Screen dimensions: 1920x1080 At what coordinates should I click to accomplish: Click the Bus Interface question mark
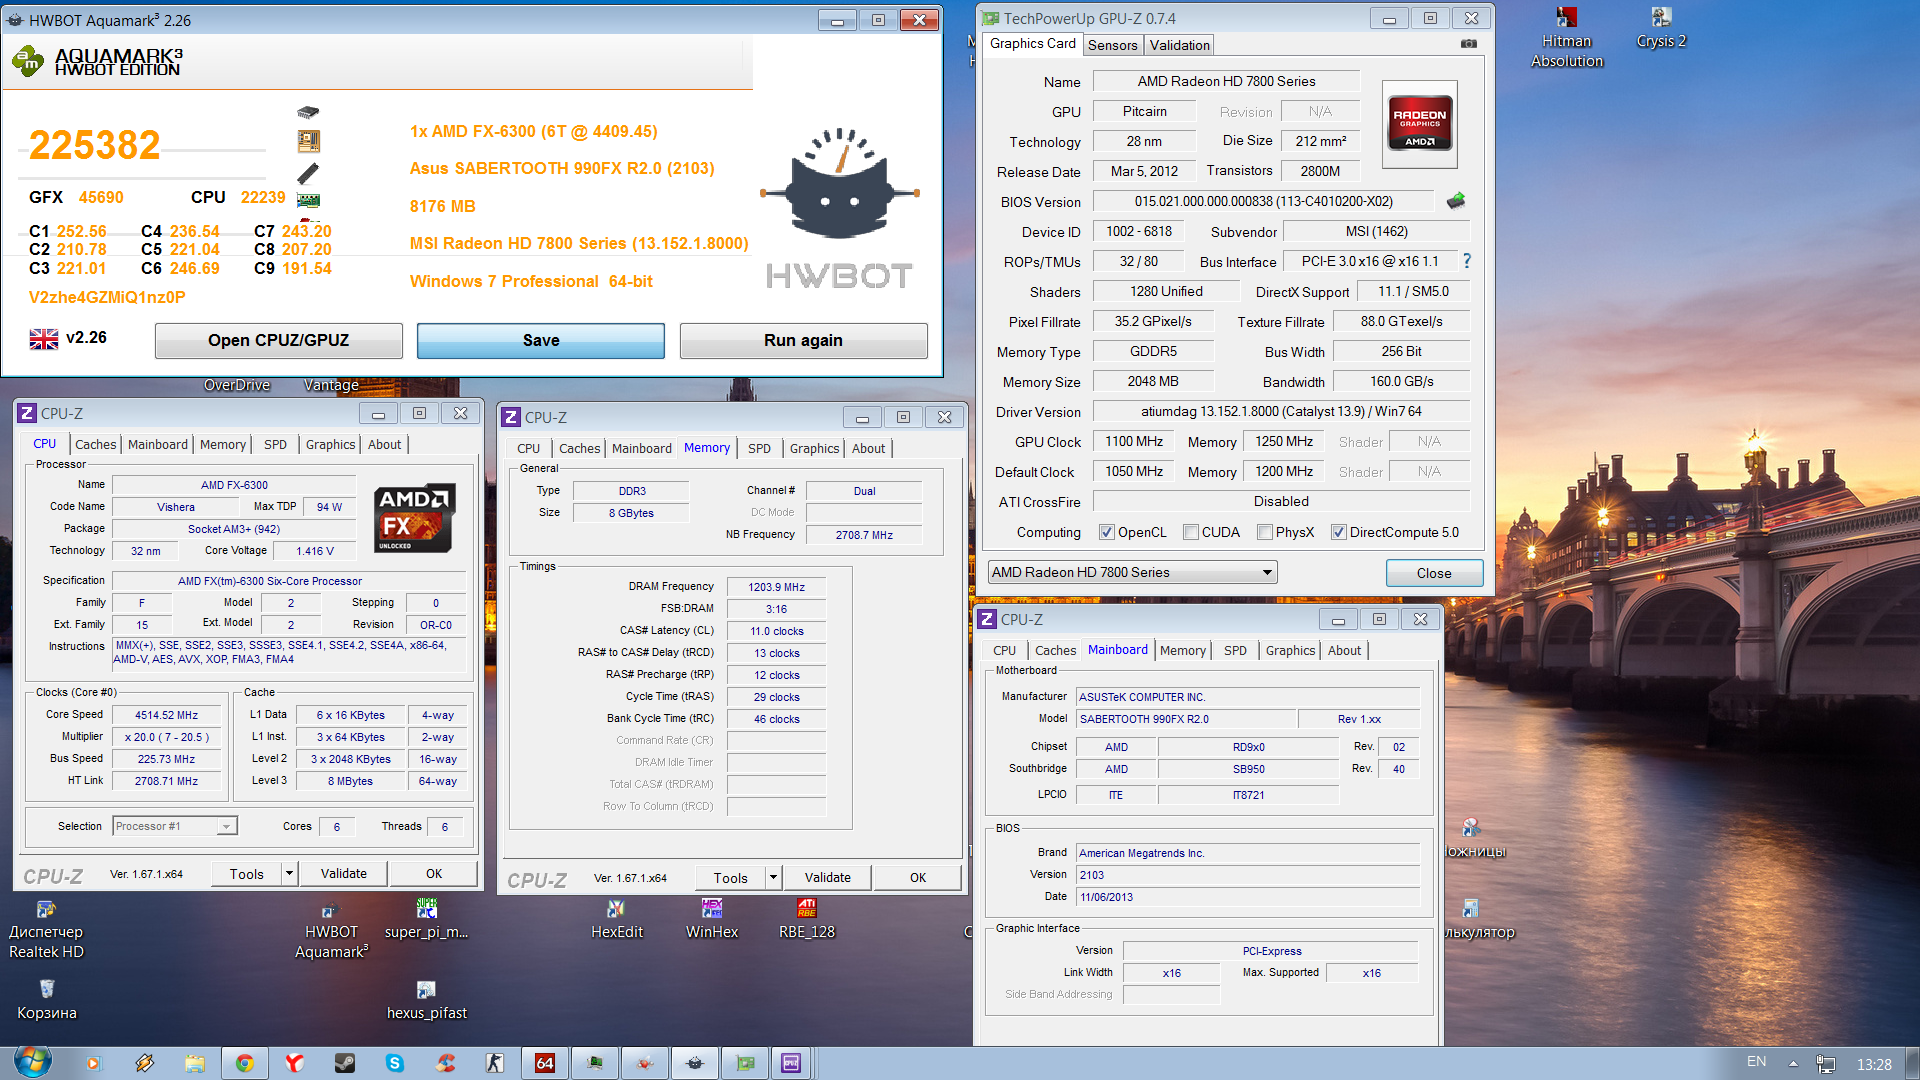1467,261
